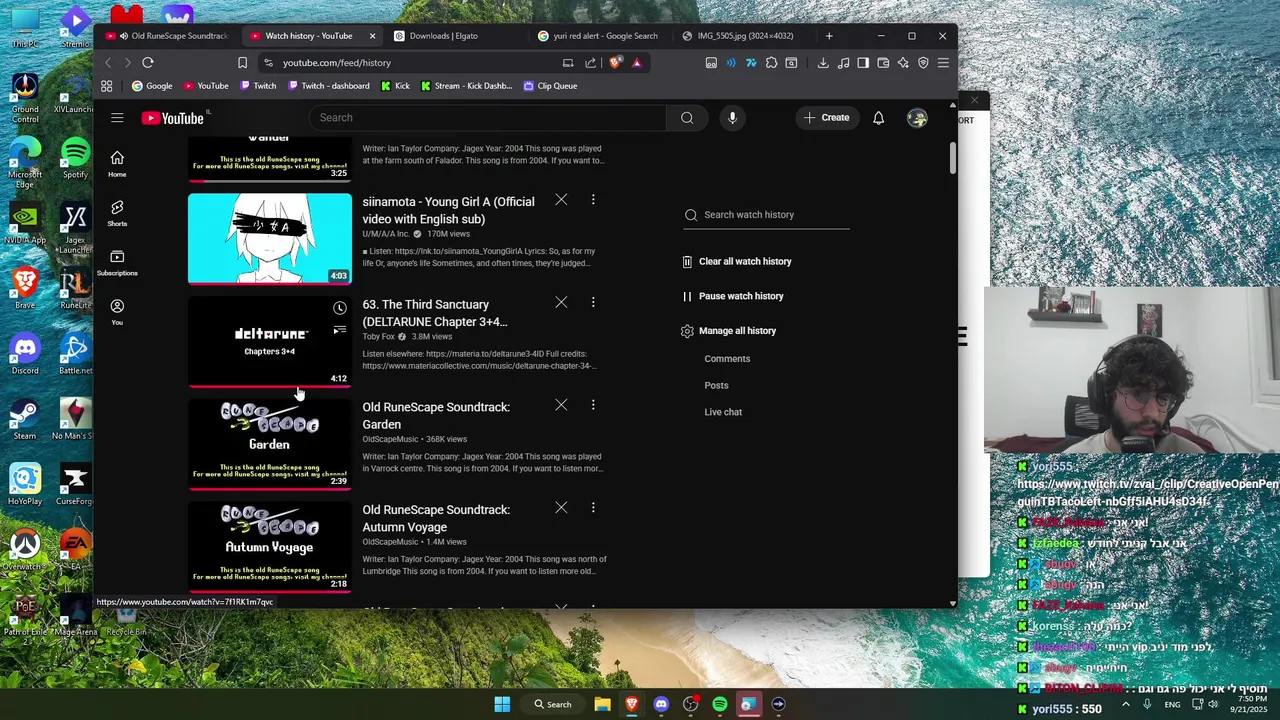Open more actions for Autumn Voyage

click(x=593, y=508)
